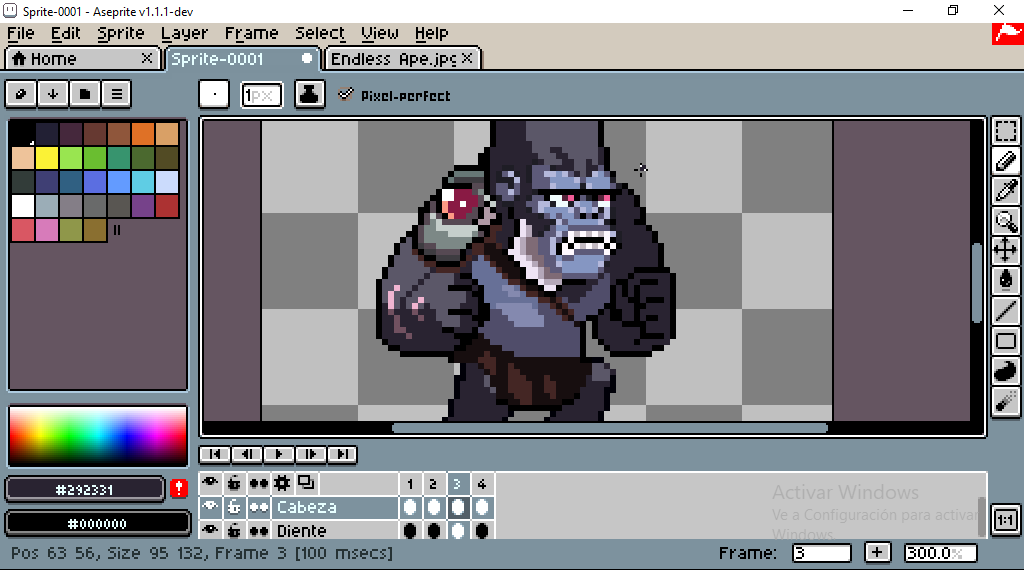
Task: Toggle continuous mode on Cabeza layer
Action: (259, 507)
